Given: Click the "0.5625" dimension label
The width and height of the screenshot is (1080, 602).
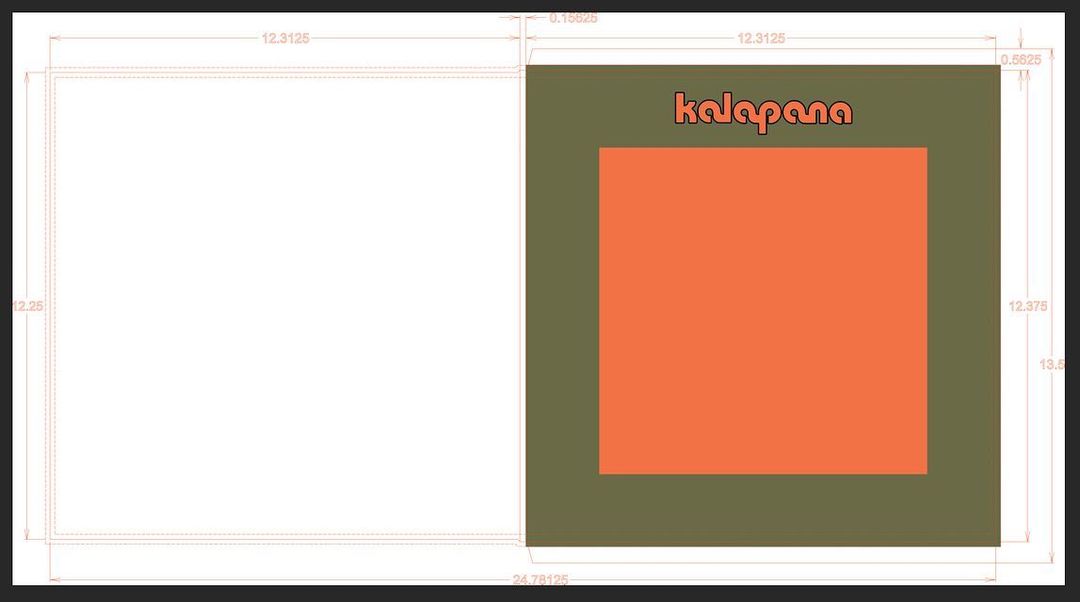Looking at the screenshot, I should tap(1021, 60).
